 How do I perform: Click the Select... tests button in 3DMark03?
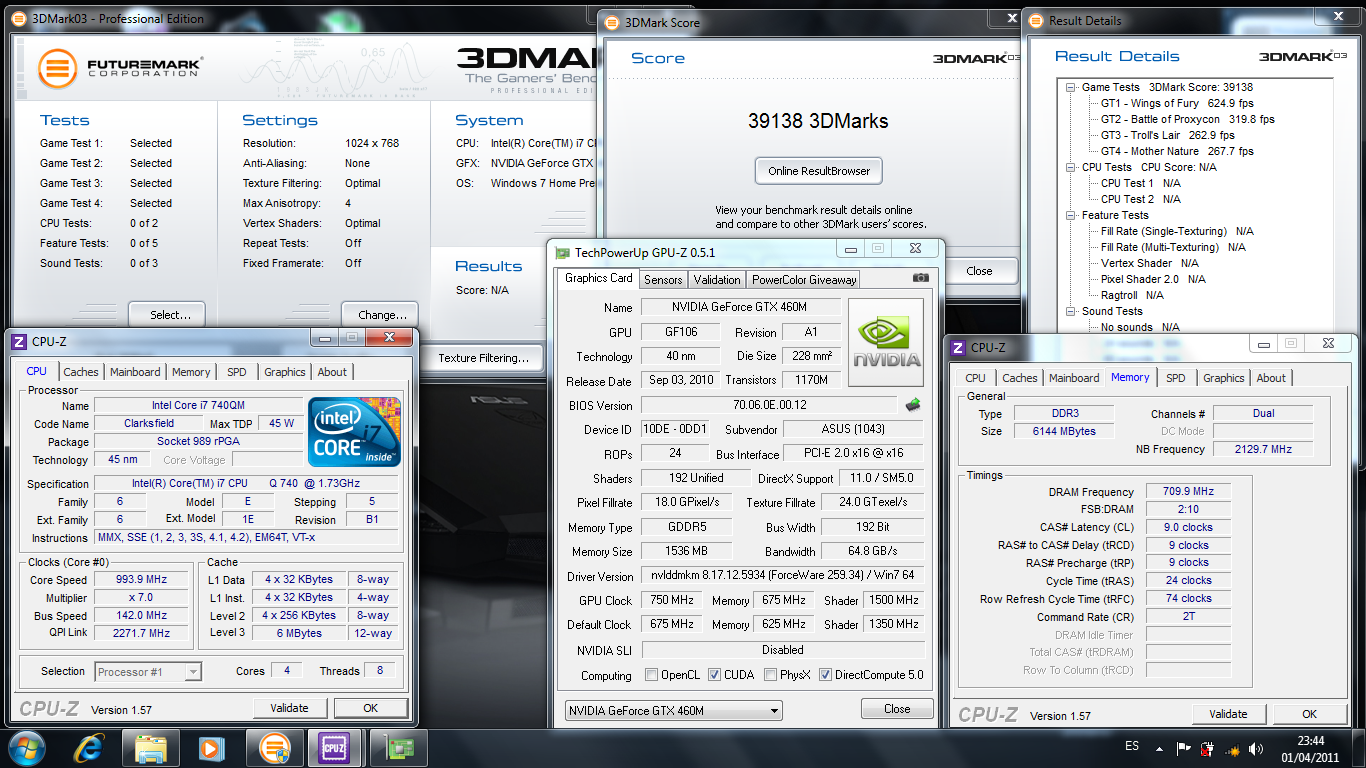pyautogui.click(x=167, y=314)
